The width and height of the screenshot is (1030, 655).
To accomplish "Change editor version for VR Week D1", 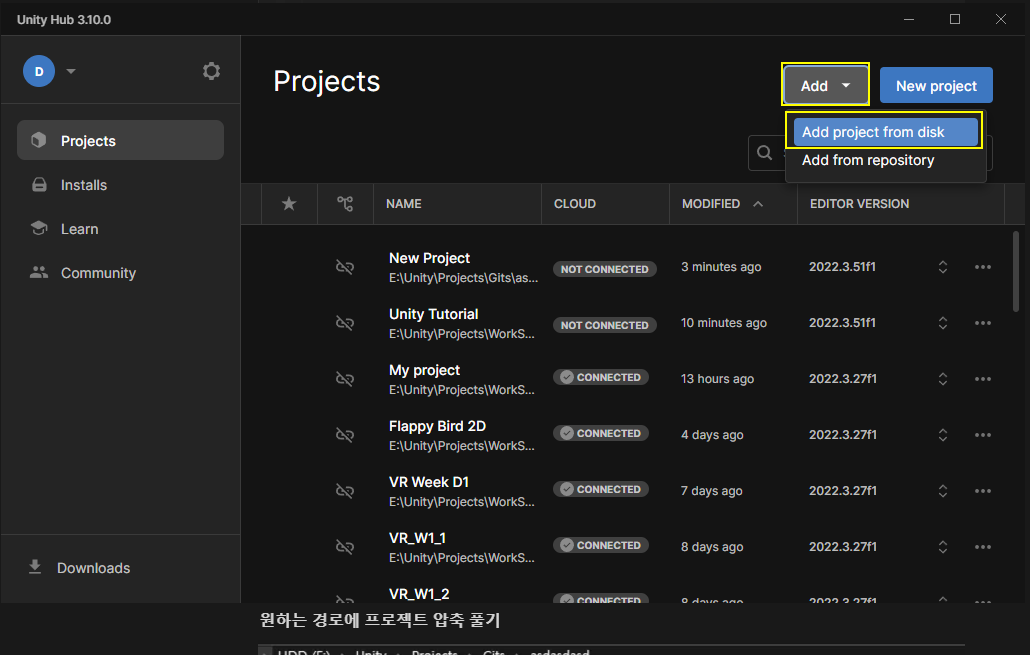I will tap(943, 491).
